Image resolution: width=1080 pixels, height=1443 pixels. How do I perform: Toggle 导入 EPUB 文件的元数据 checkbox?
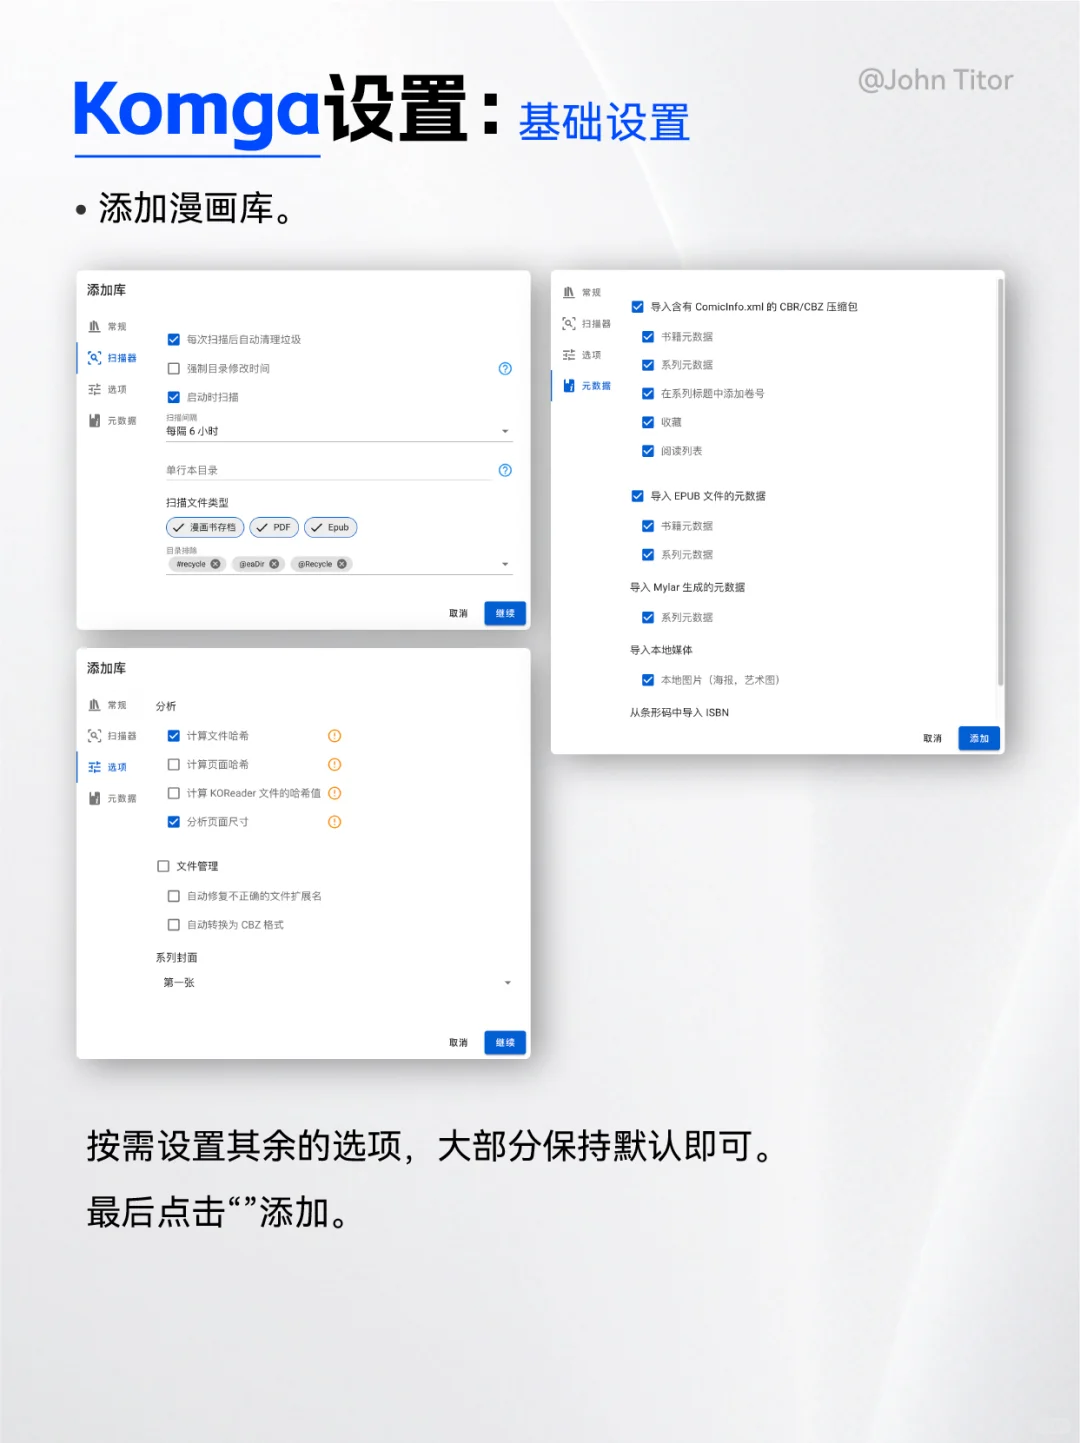tap(638, 496)
